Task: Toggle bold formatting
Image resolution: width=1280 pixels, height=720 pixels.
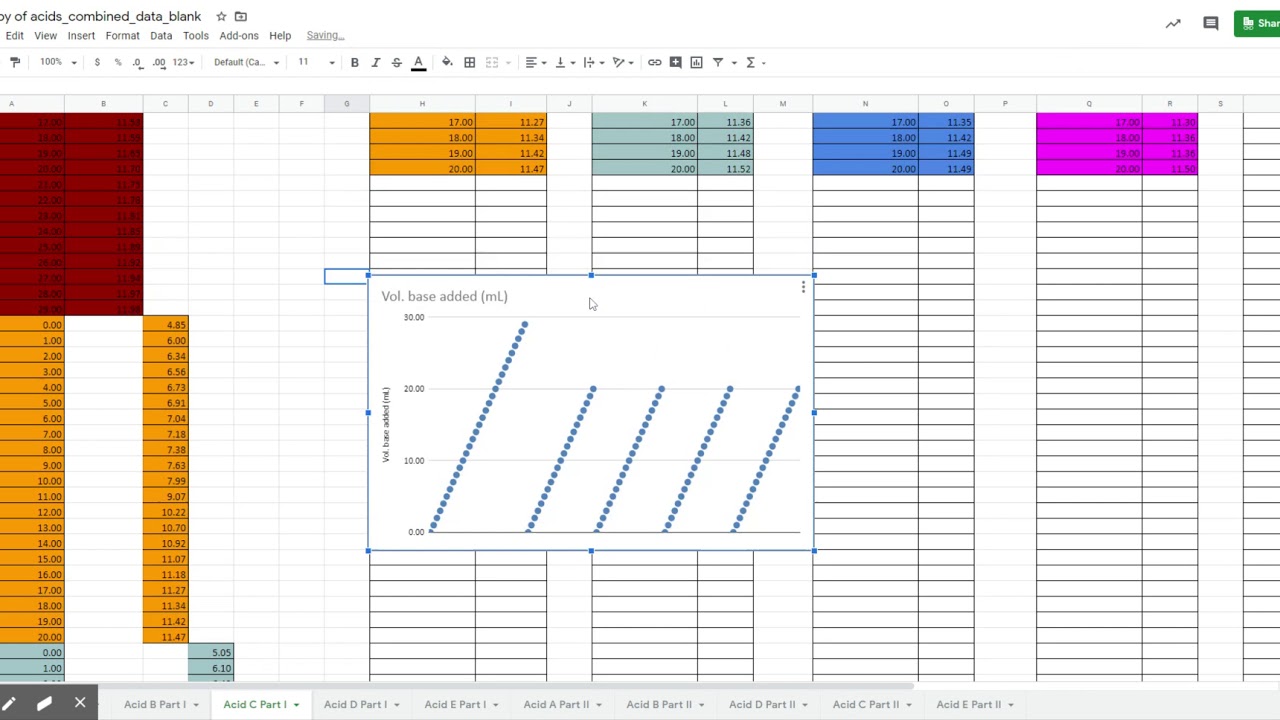Action: pyautogui.click(x=354, y=62)
